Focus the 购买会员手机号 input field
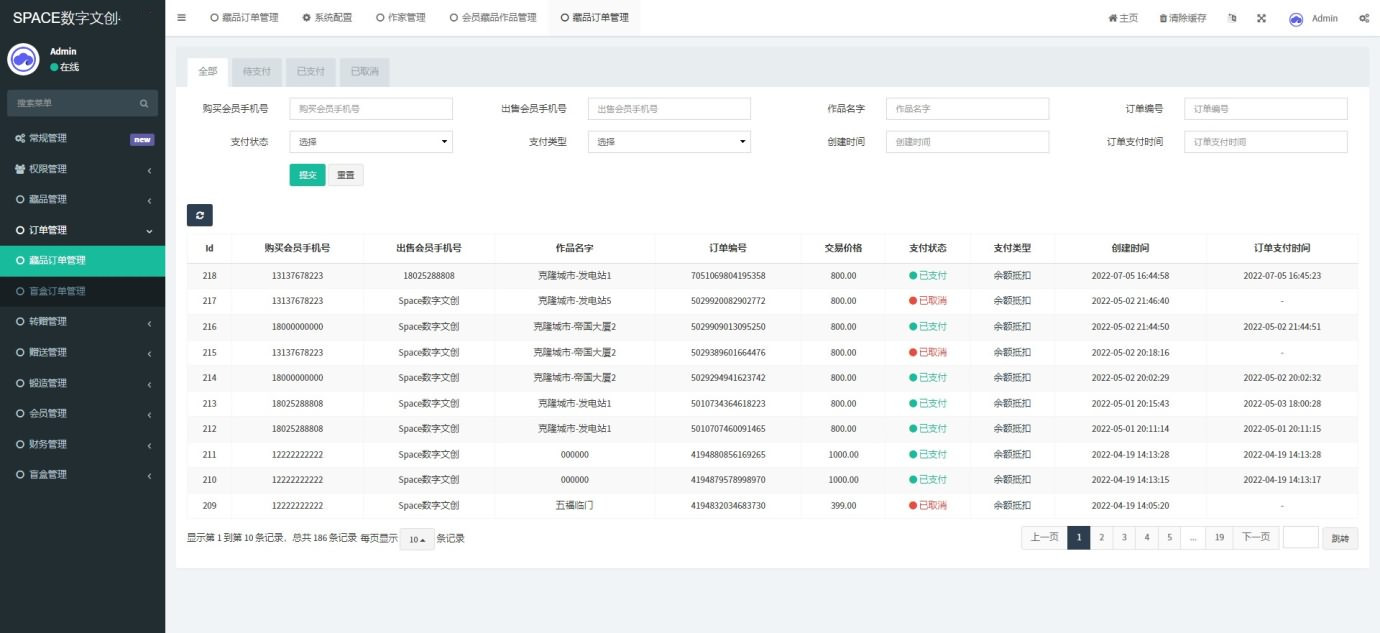 [371, 109]
